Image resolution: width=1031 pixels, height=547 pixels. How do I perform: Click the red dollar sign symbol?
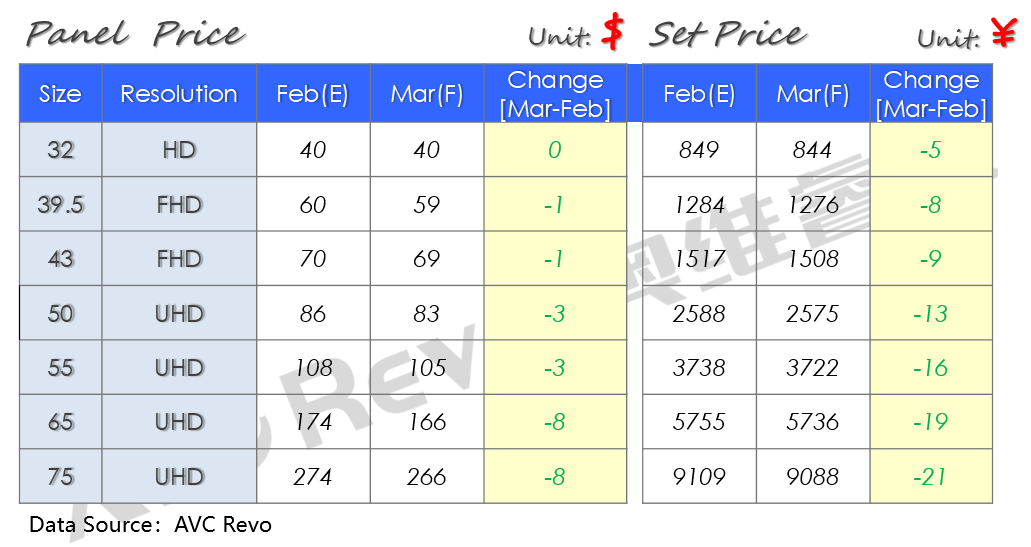click(x=613, y=34)
